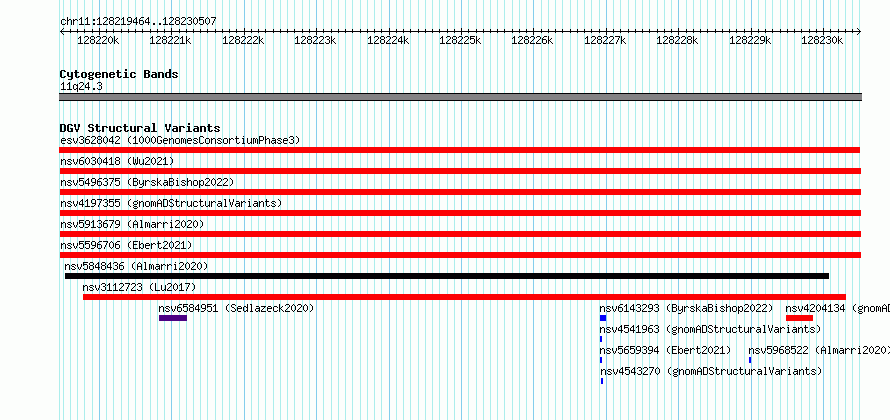This screenshot has height=420, width=890.
Task: Click ruler position 128226k
Action: tap(532, 40)
